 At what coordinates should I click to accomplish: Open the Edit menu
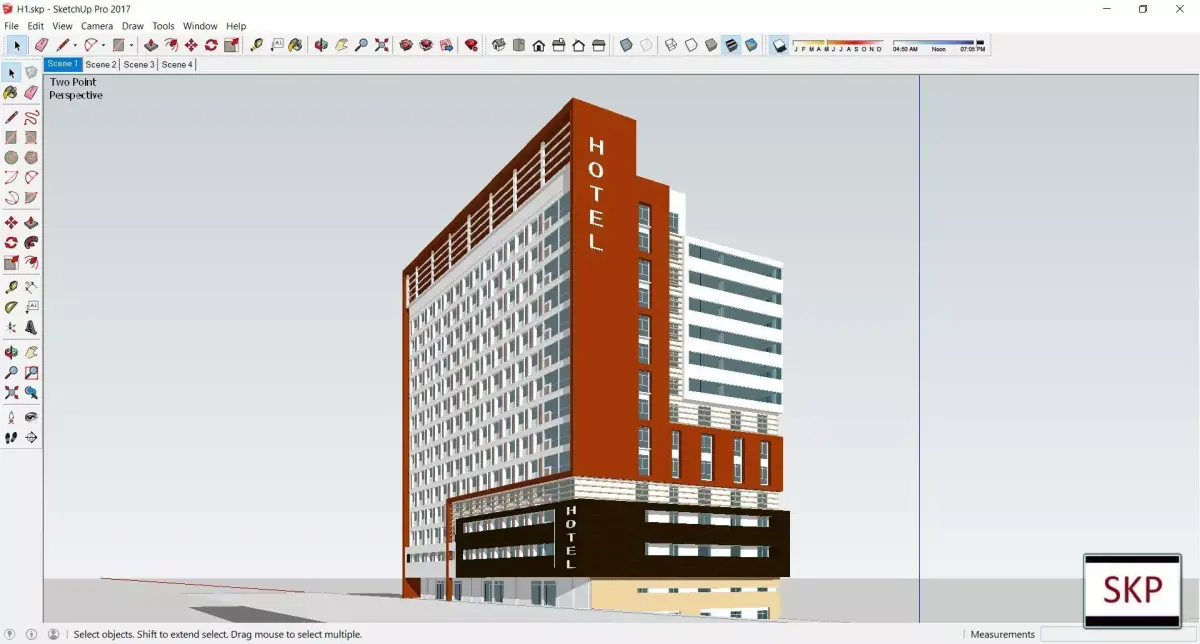coord(35,26)
